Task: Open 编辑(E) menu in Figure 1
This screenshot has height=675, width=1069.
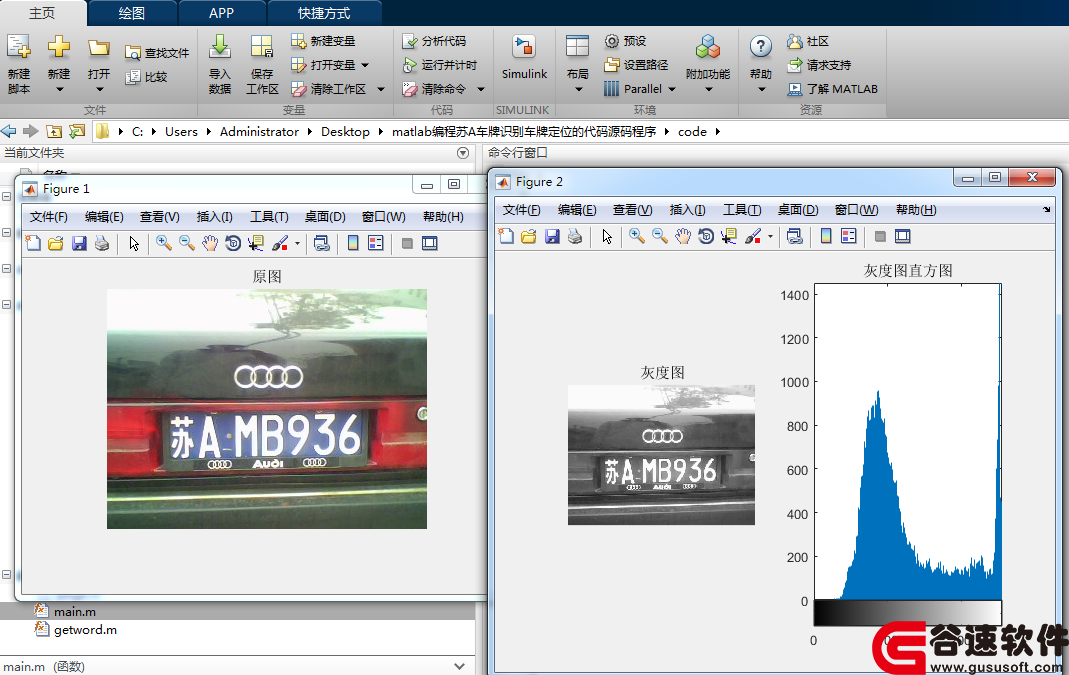Action: coord(104,217)
